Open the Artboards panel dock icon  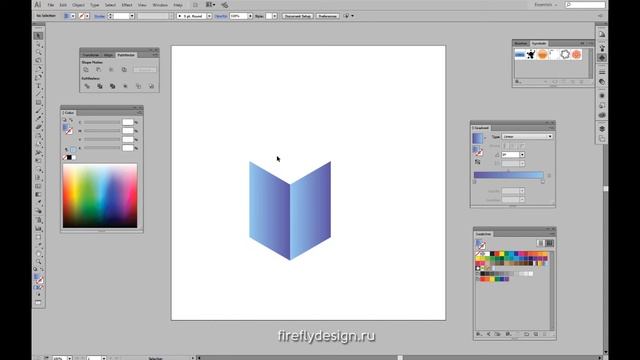(602, 139)
